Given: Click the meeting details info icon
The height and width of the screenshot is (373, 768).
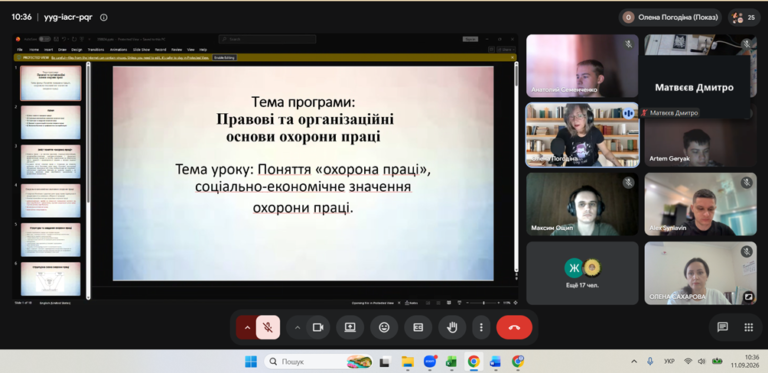Looking at the screenshot, I should coord(104,17).
